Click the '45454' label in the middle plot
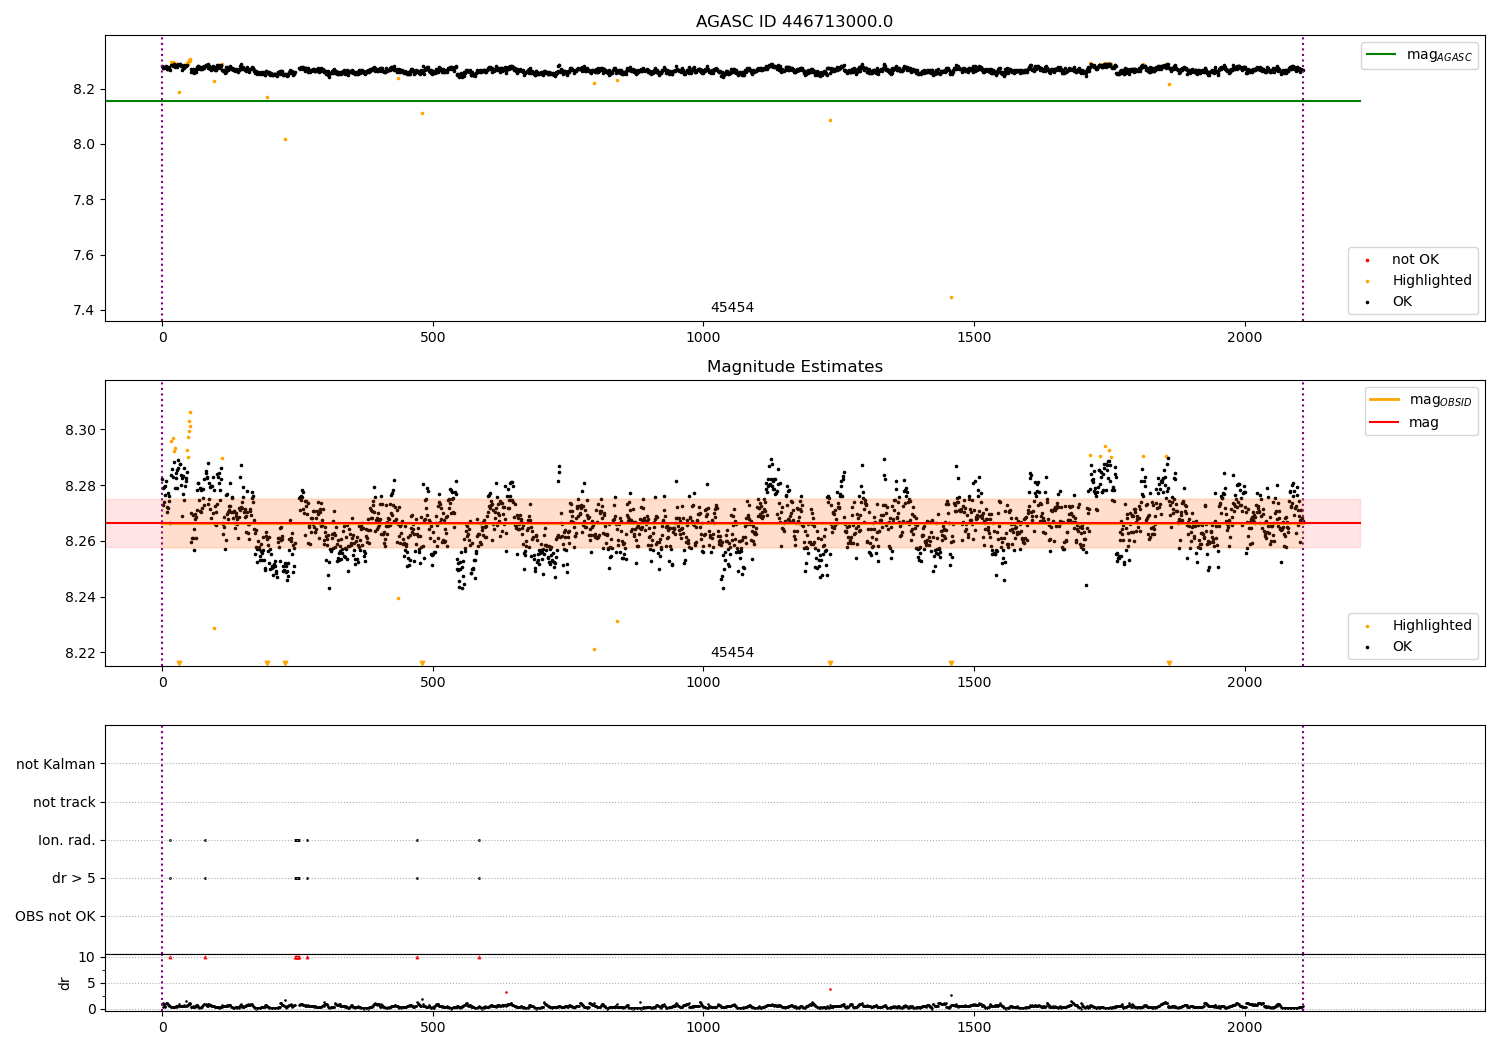The width and height of the screenshot is (1500, 1050). [x=732, y=653]
